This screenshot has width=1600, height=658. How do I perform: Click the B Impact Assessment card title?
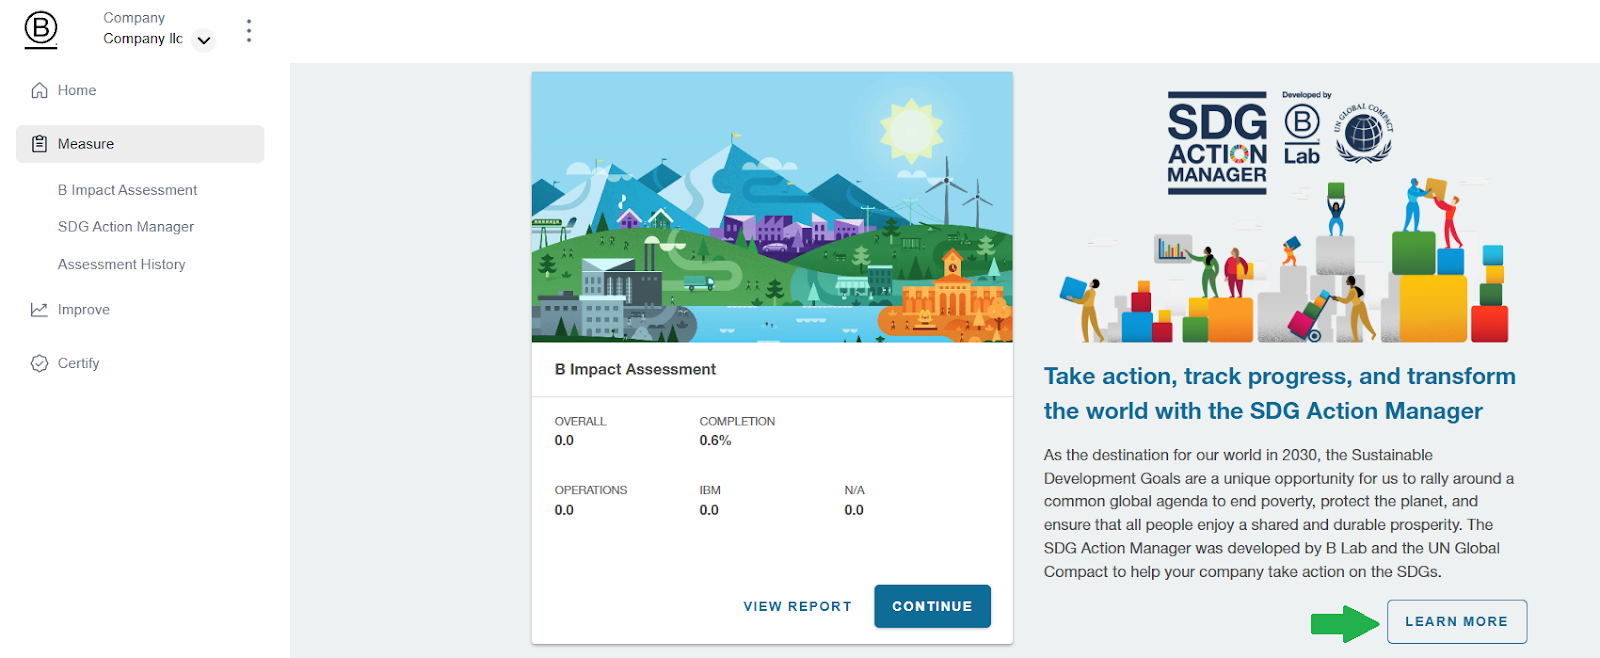(635, 369)
